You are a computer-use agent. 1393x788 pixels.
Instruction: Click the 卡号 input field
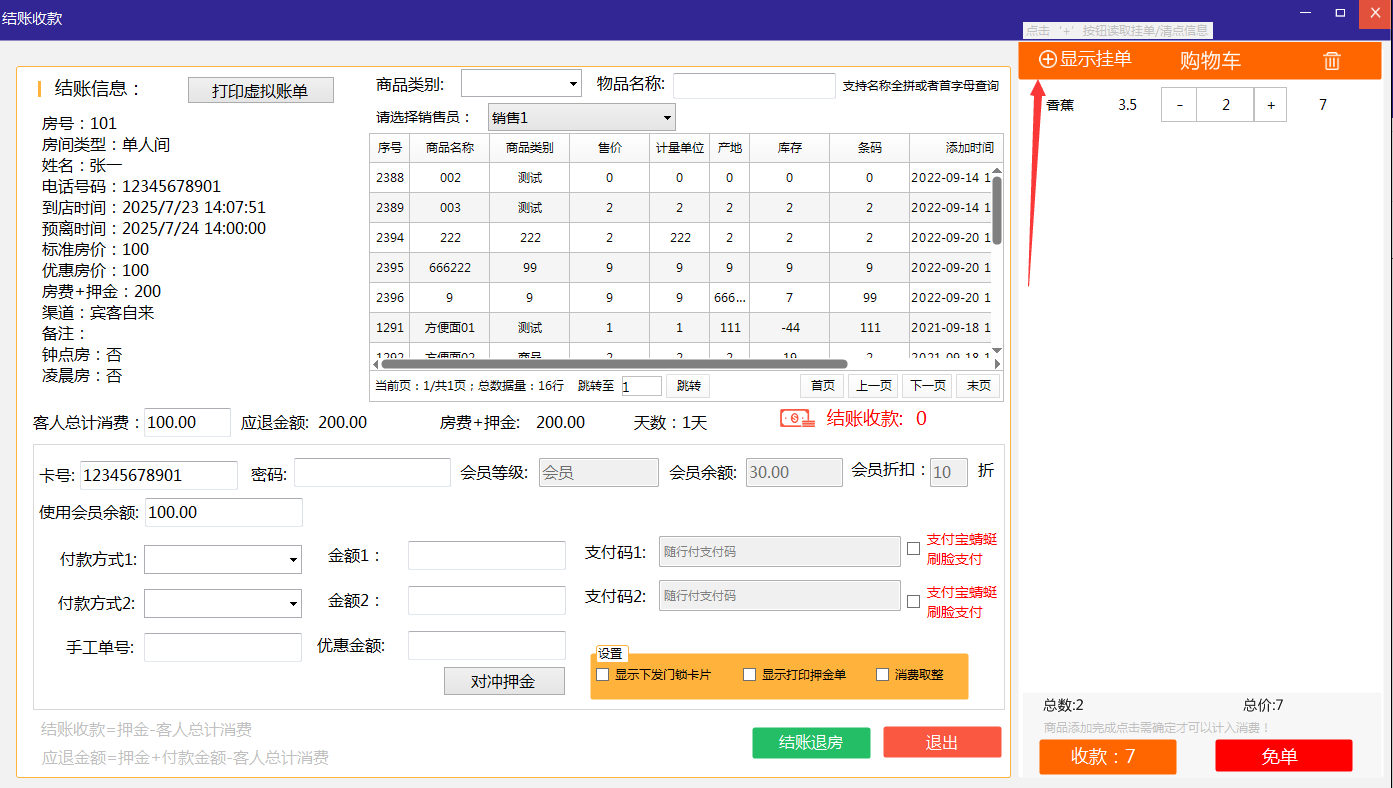pos(159,475)
